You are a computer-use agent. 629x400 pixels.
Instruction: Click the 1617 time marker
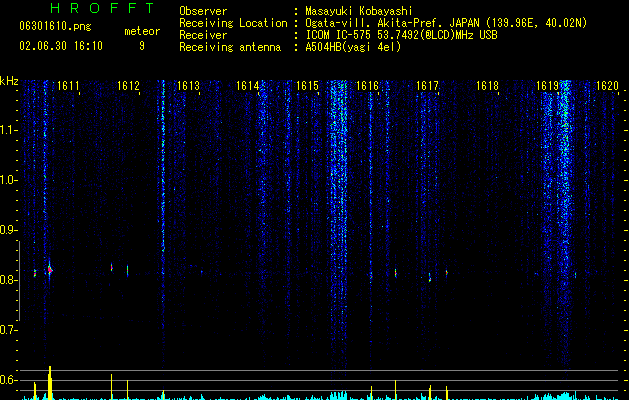pos(427,86)
